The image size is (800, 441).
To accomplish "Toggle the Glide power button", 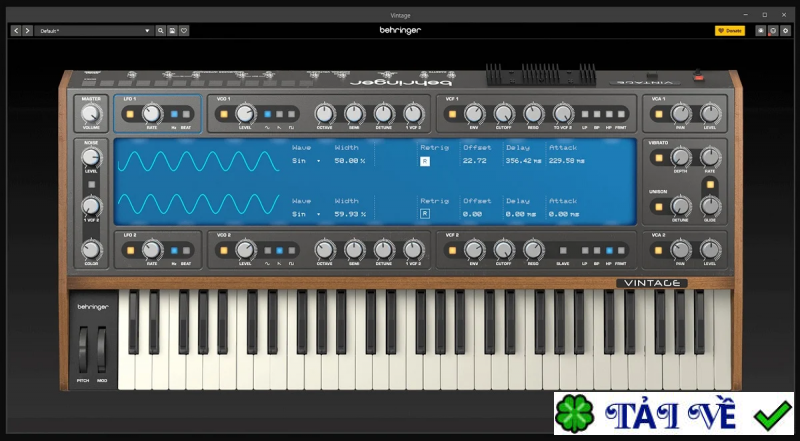I will coord(710,185).
